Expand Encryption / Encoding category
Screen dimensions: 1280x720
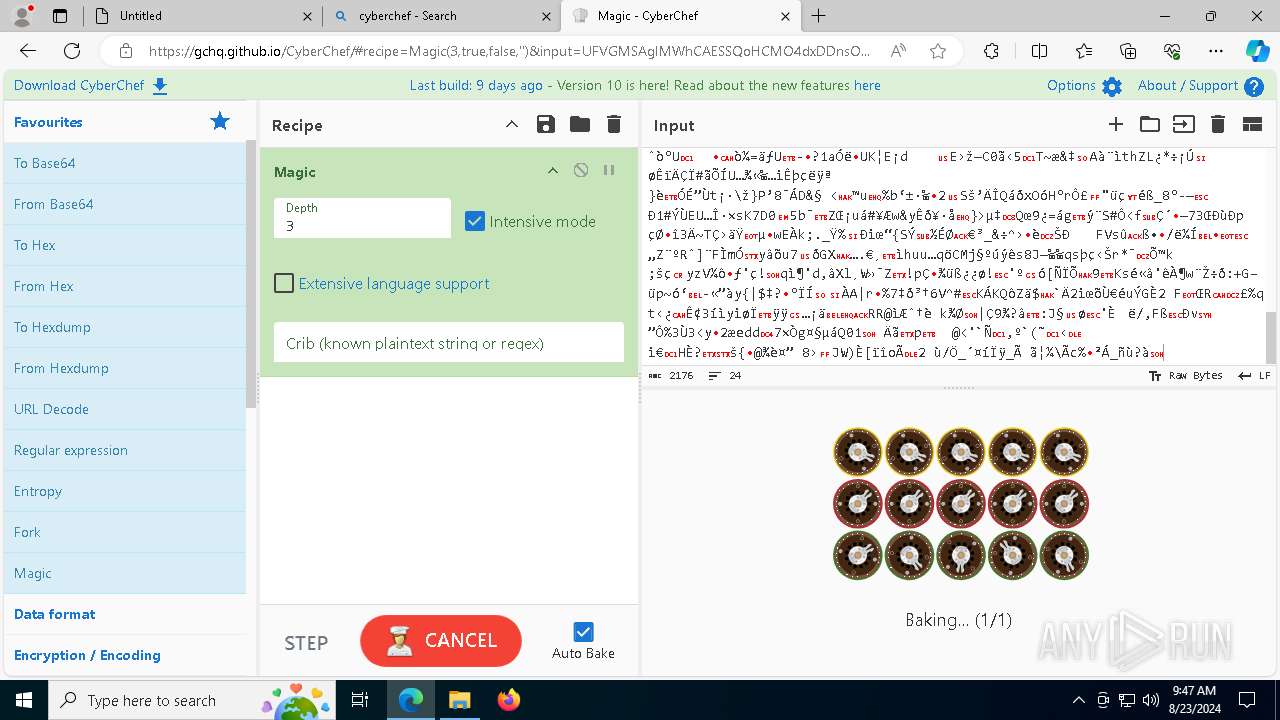pos(124,655)
